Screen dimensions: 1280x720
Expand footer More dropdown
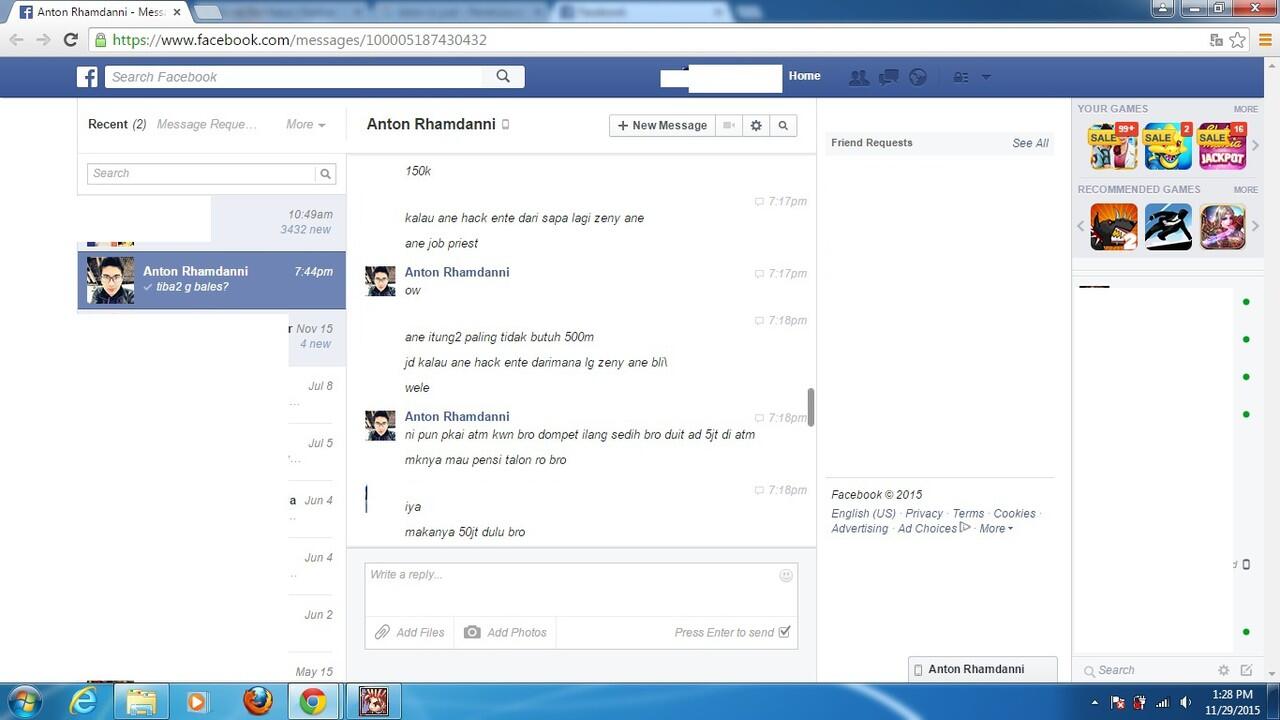pos(996,528)
